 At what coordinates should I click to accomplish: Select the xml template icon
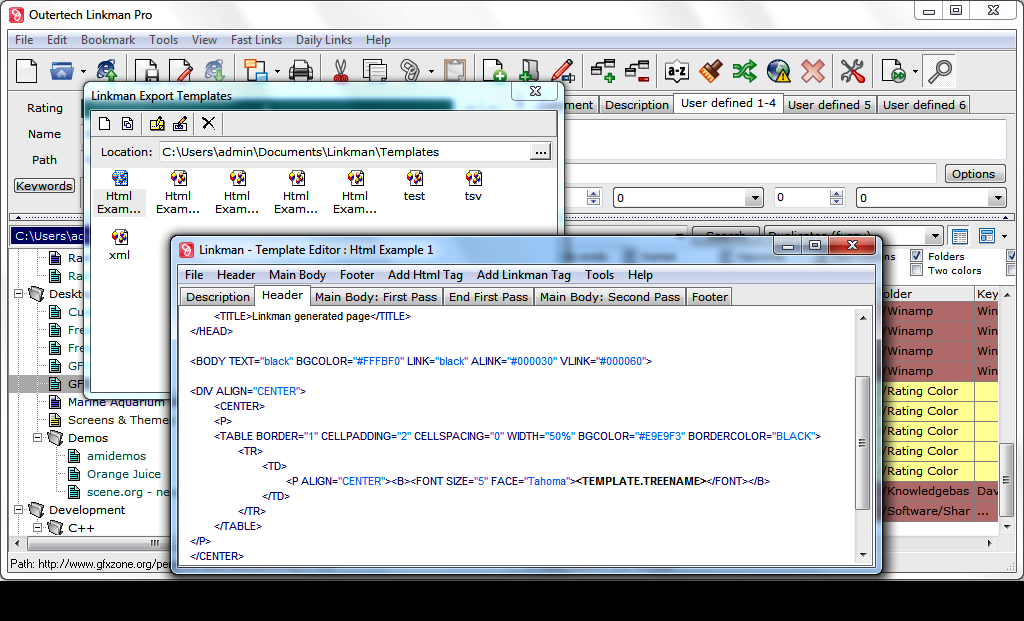[119, 245]
